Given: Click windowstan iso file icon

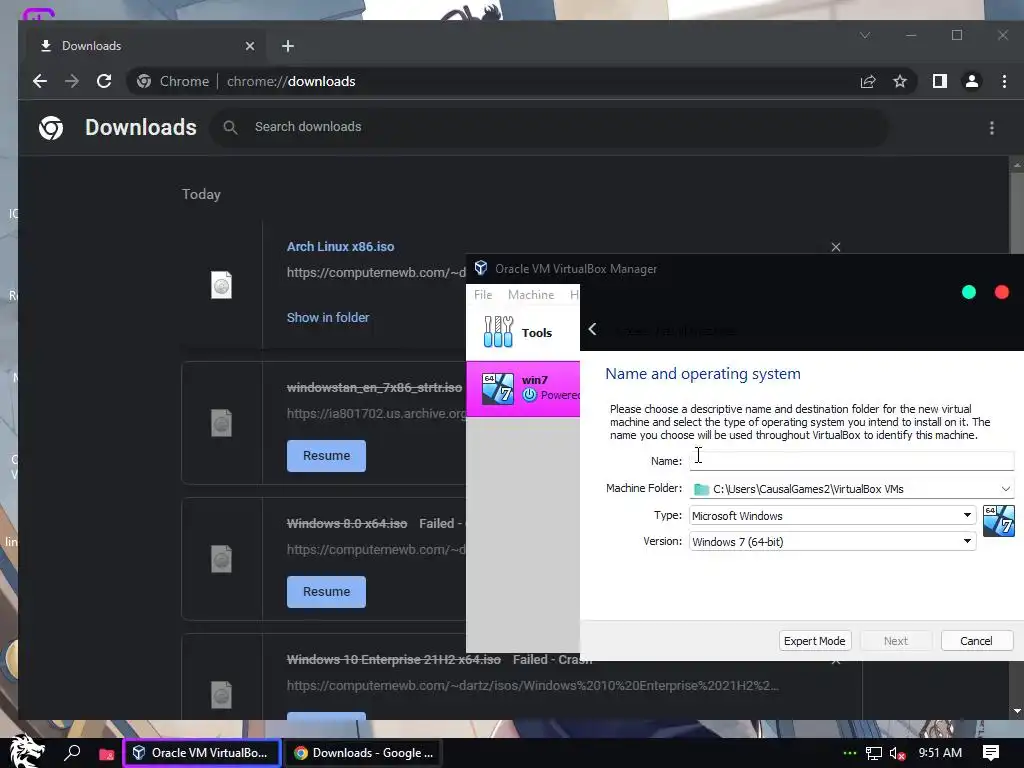Looking at the screenshot, I should point(221,423).
